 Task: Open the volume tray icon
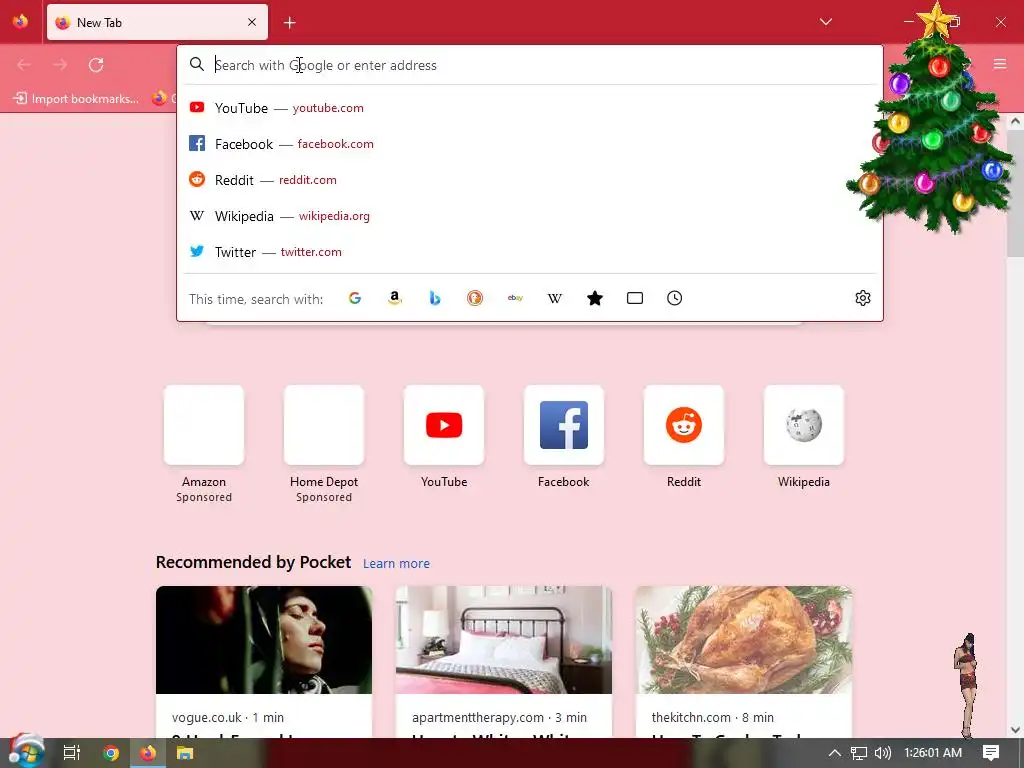click(x=882, y=753)
